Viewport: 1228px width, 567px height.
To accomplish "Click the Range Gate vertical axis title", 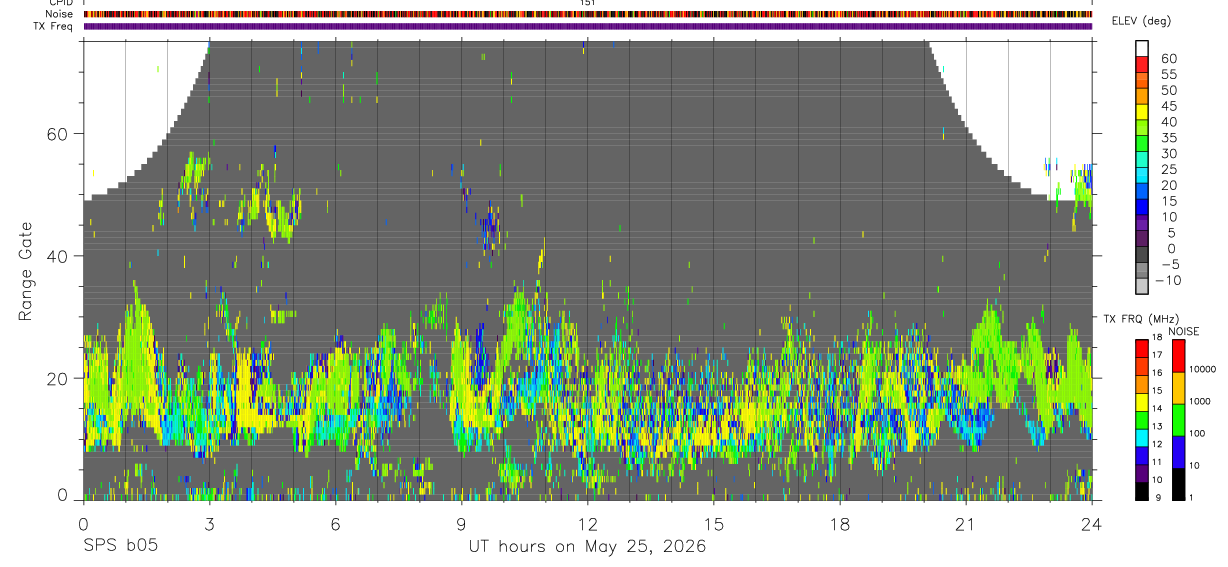I will 25,271.
